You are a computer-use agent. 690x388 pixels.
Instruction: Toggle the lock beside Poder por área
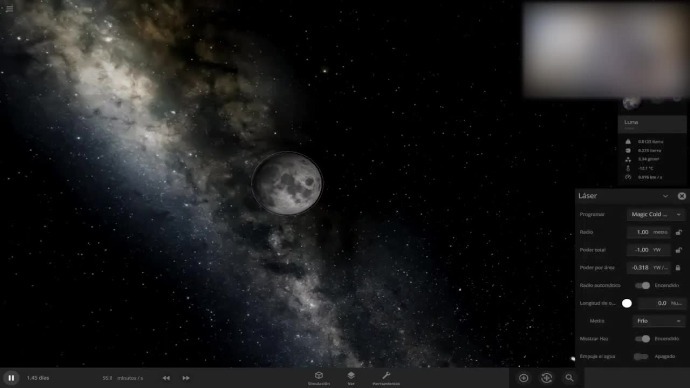click(678, 267)
